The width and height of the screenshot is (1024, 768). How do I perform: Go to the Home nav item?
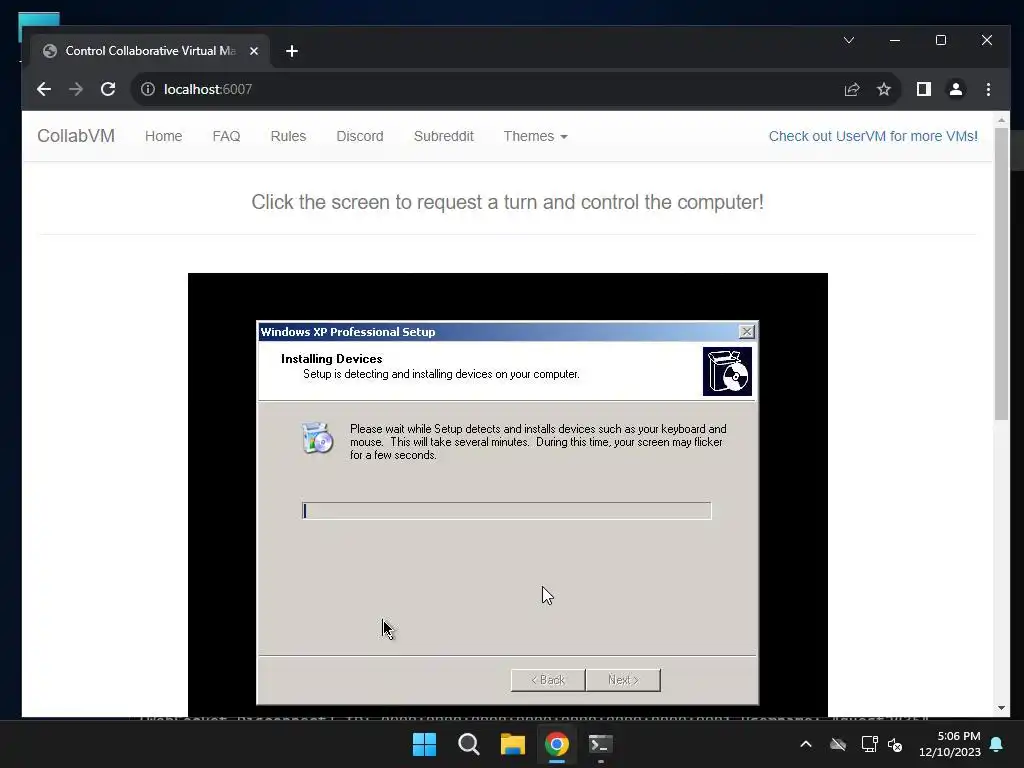[163, 136]
